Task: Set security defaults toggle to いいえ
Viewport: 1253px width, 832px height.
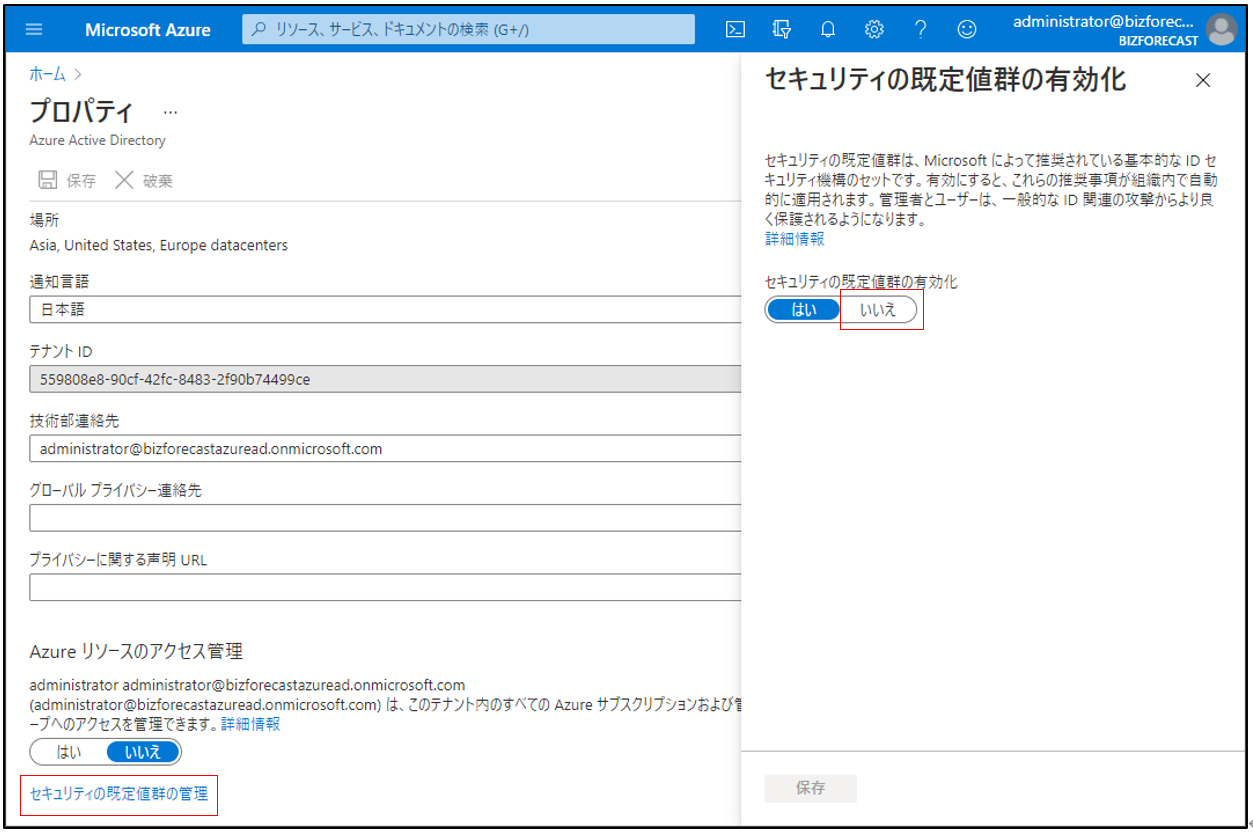Action: point(878,310)
